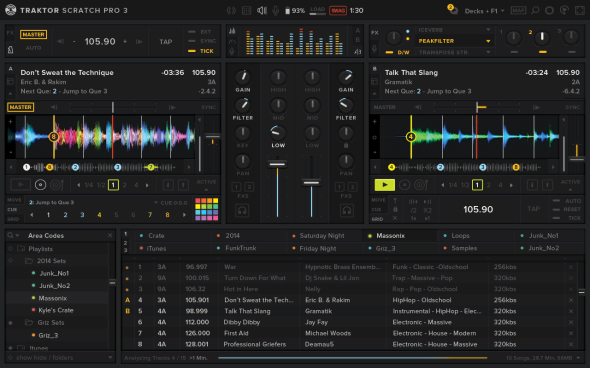
Task: Click the Deck A loop-in button
Action: click(168, 185)
